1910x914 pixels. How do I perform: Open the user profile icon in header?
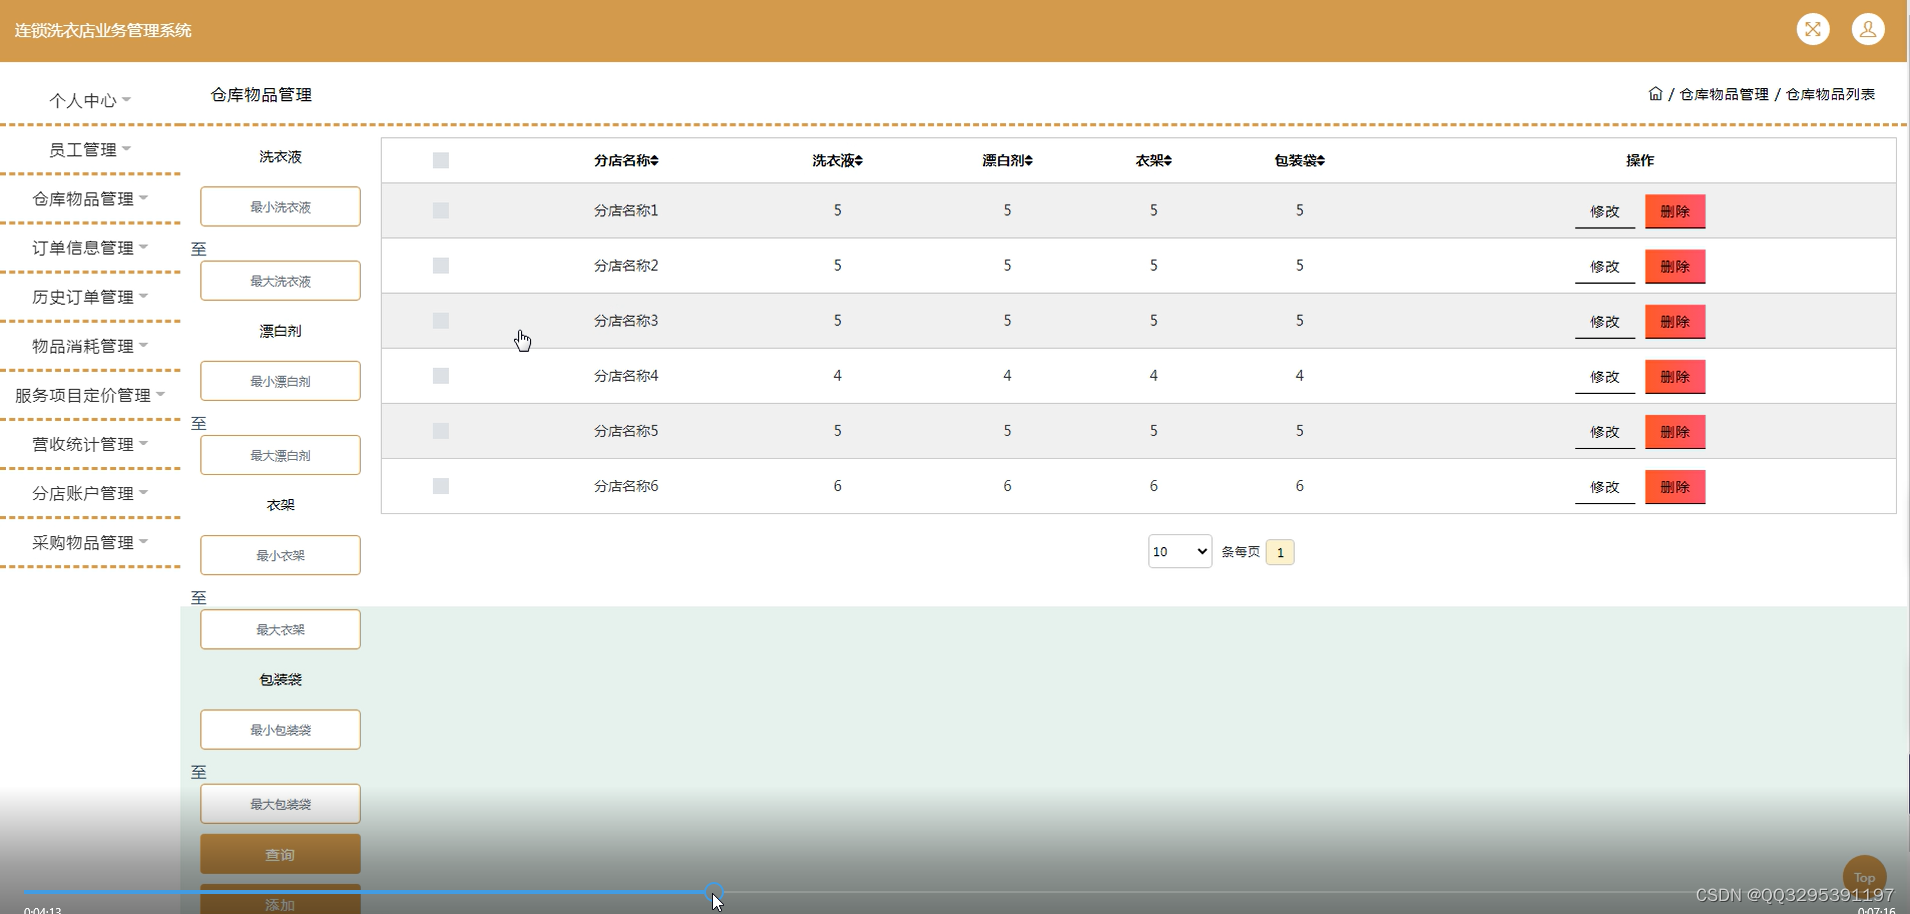(1868, 29)
